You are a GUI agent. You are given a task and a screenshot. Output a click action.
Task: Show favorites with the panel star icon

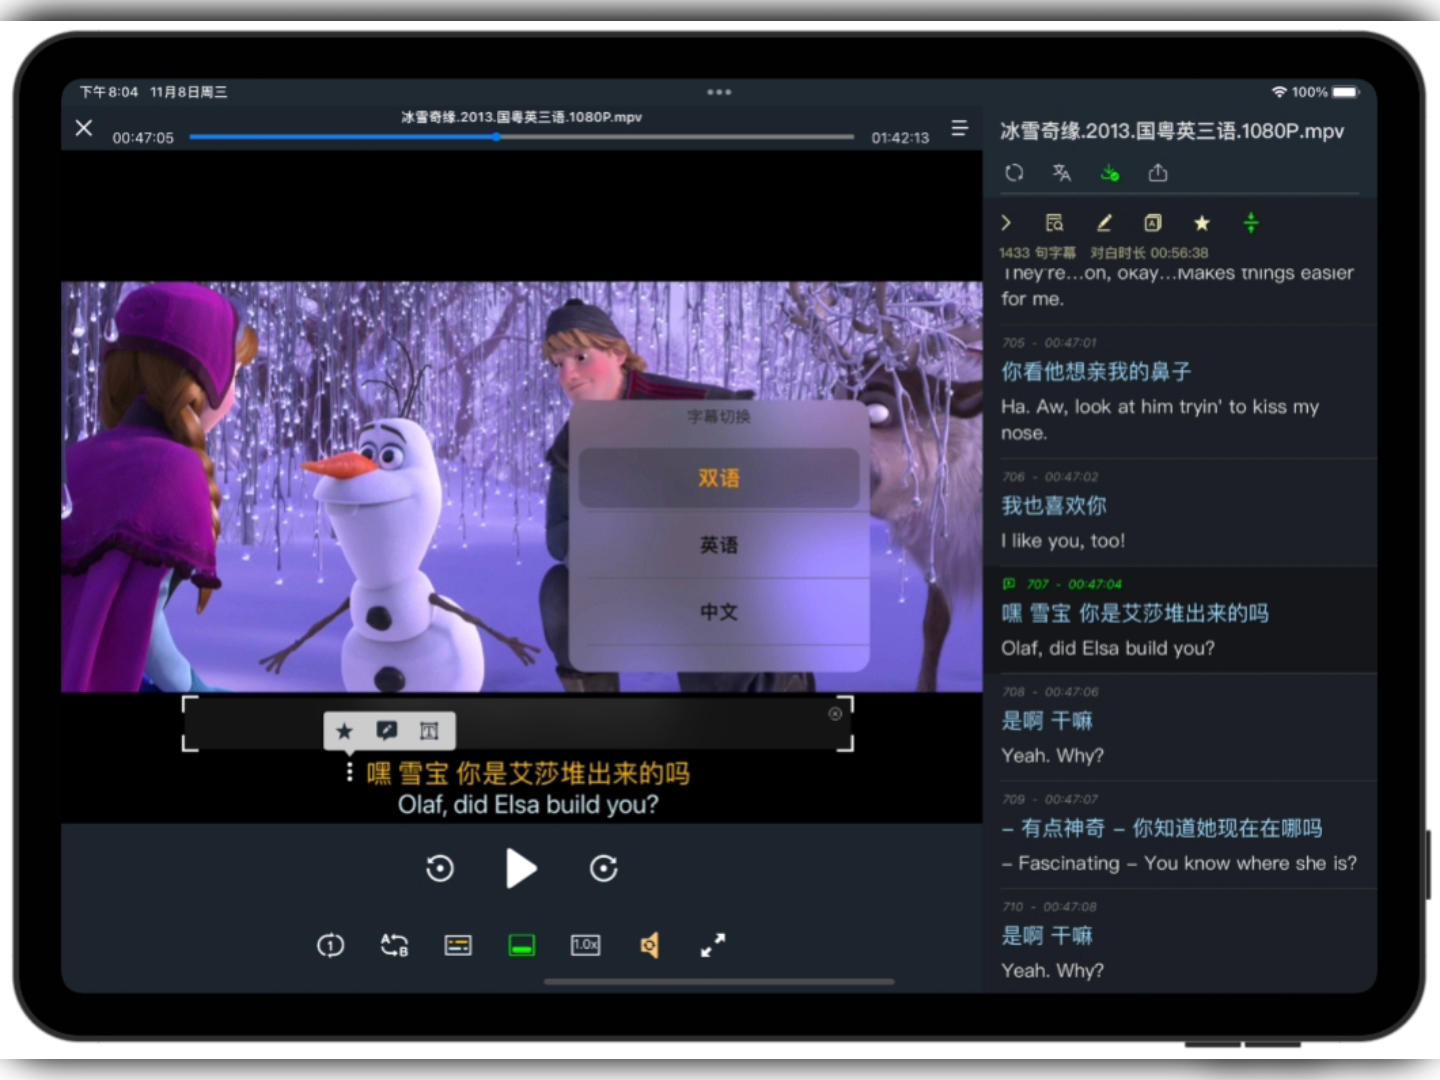(x=1202, y=223)
